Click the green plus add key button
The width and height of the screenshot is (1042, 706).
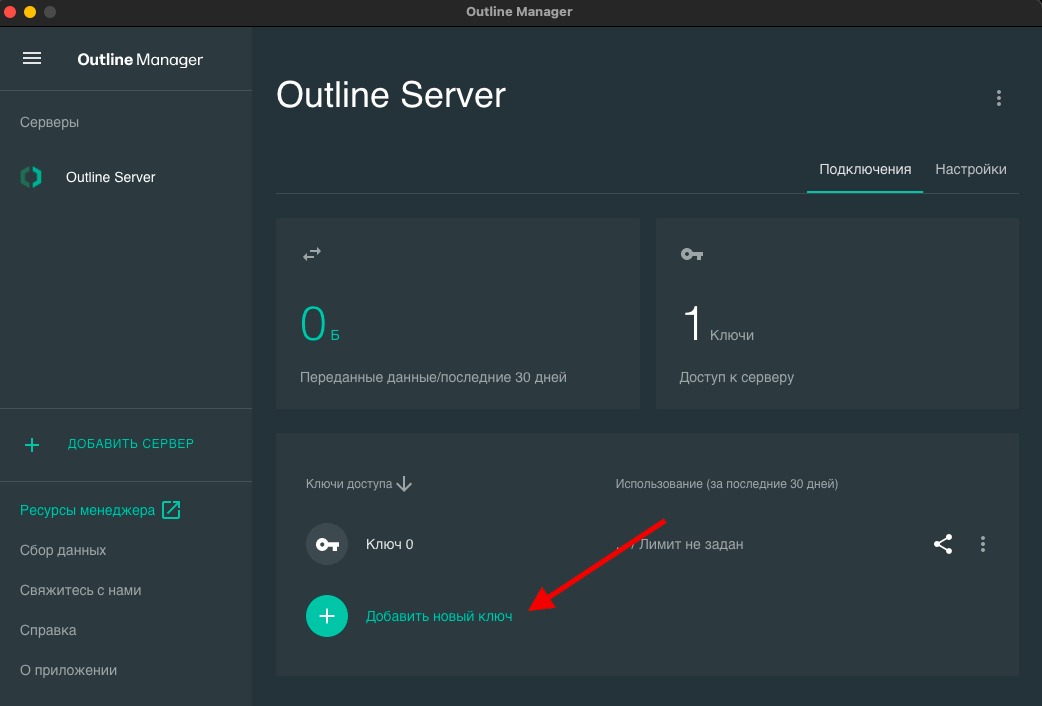[x=327, y=616]
